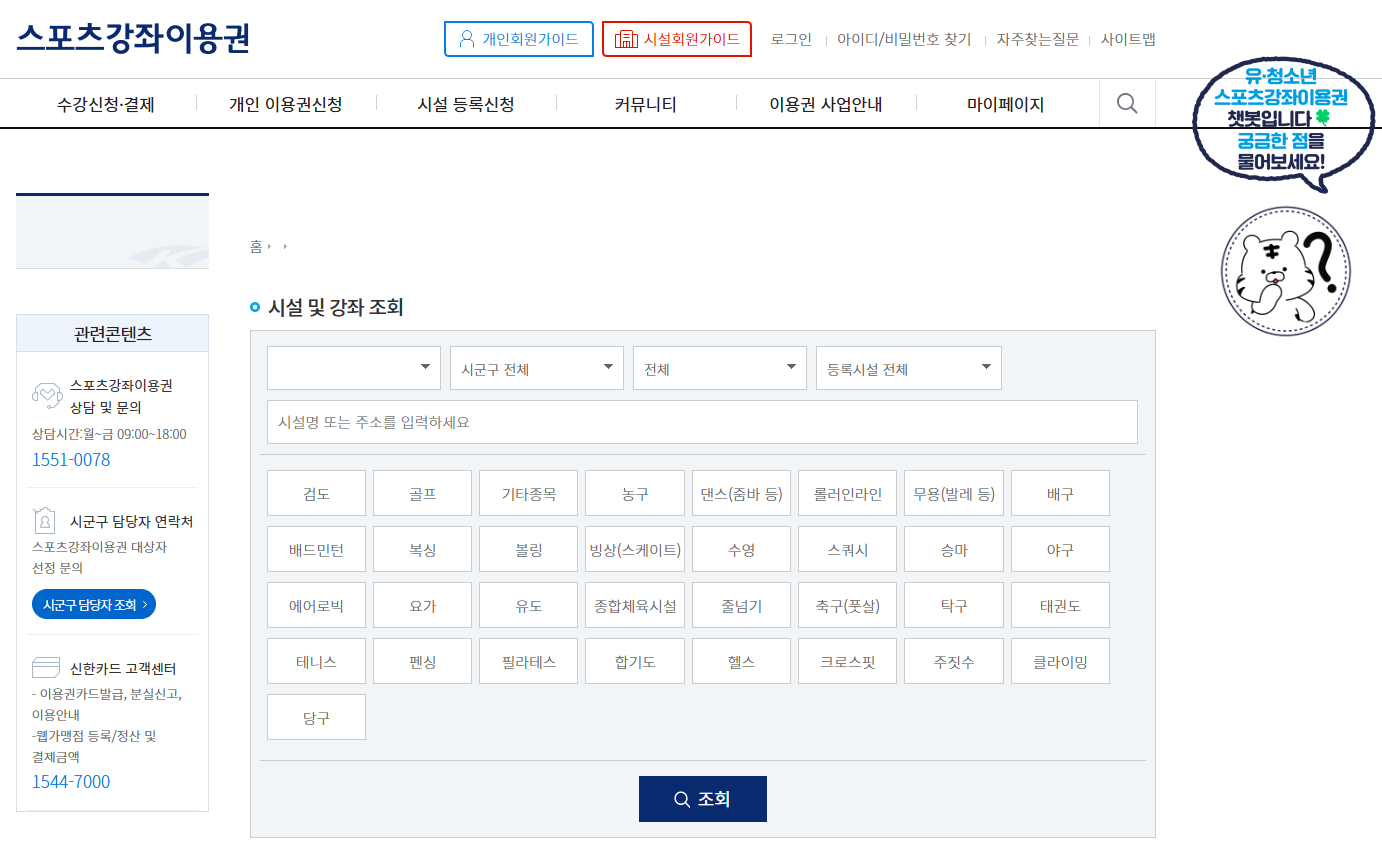The image size is (1382, 849).
Task: Toggle the 필라테스 sport filter
Action: 528,660
